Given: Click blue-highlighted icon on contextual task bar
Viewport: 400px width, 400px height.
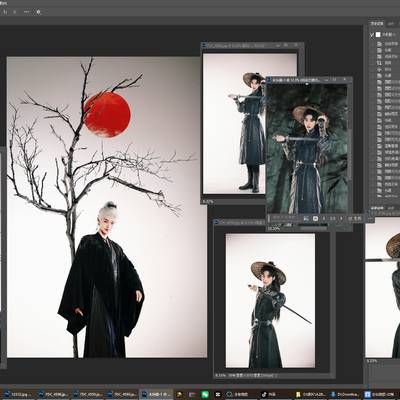Looking at the screenshot, I should (x=306, y=219).
